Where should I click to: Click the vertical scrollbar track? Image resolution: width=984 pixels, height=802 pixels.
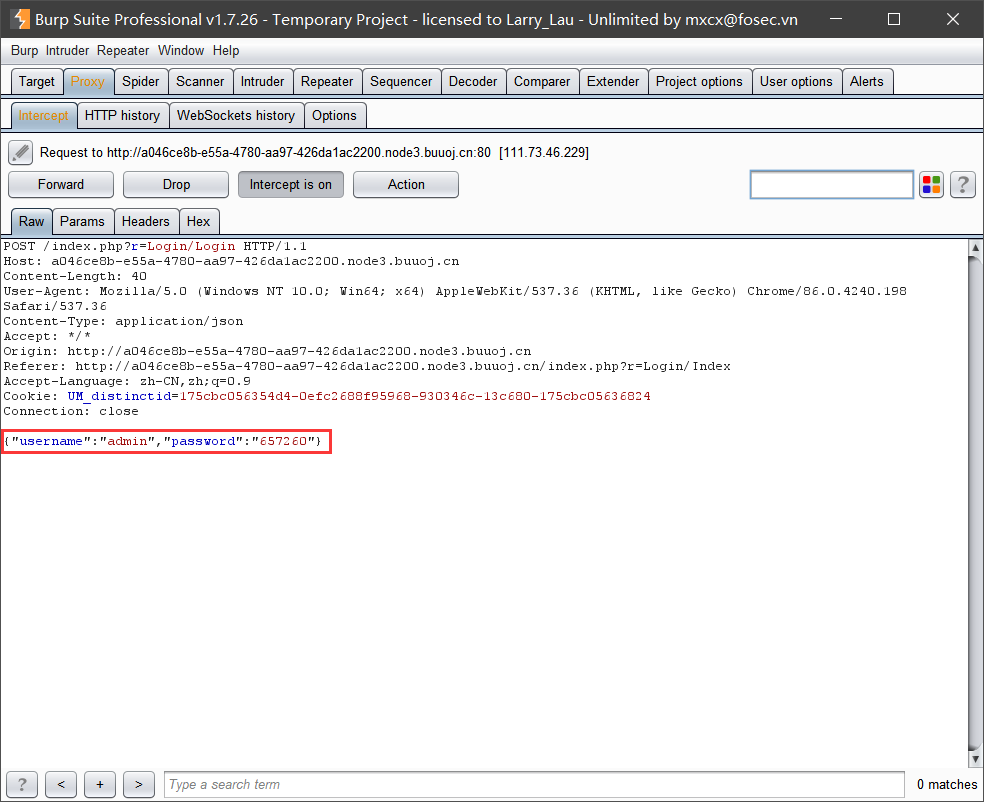(975, 503)
